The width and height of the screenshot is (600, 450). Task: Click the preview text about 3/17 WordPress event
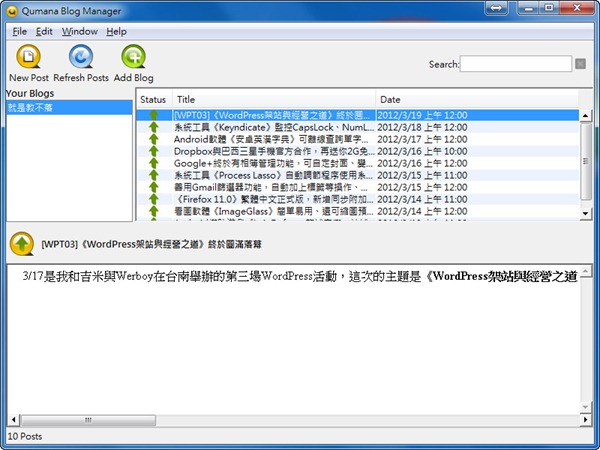click(300, 276)
